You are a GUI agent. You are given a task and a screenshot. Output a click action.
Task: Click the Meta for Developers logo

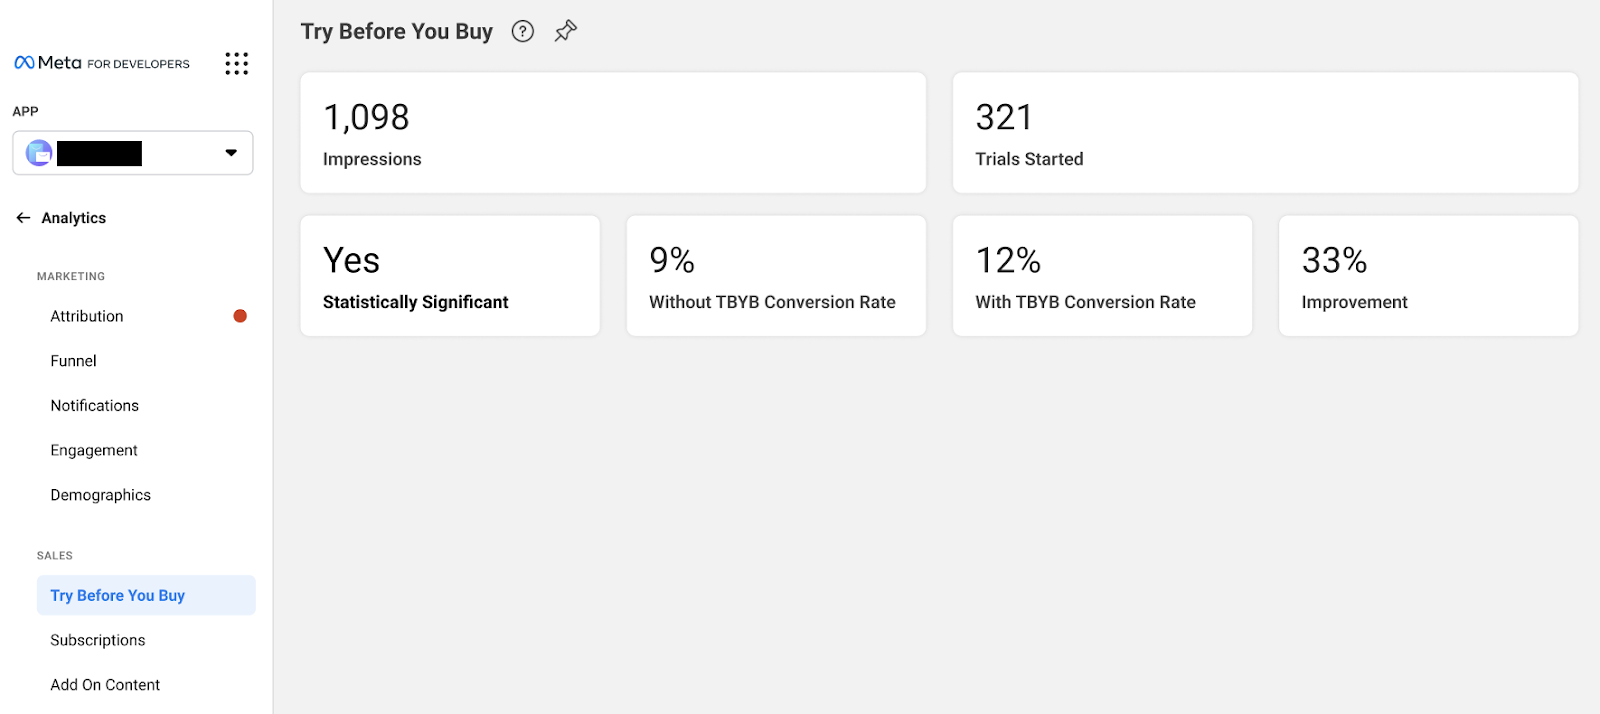tap(102, 63)
